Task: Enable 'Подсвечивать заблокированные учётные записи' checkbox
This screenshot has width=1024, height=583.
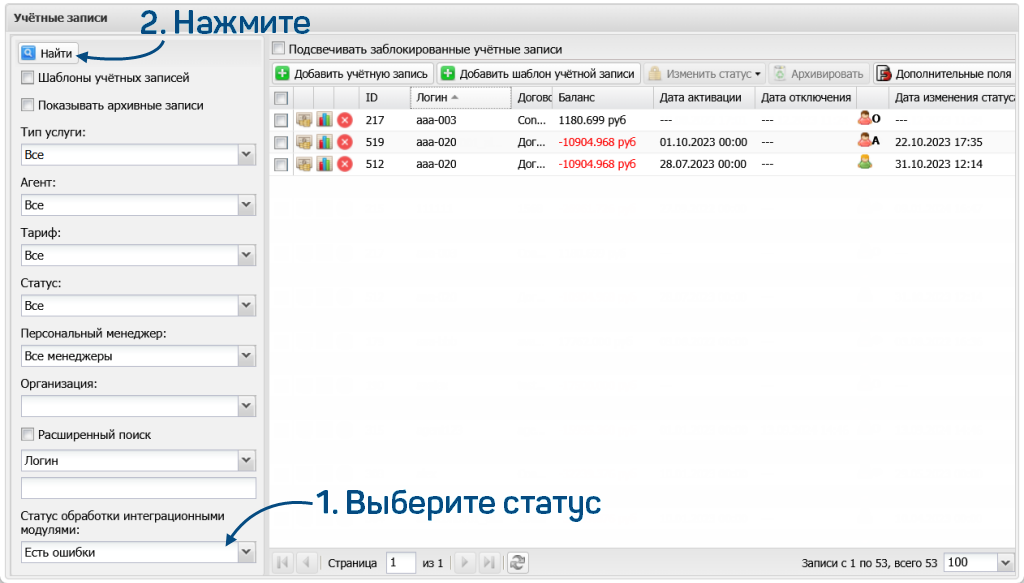Action: coord(279,48)
